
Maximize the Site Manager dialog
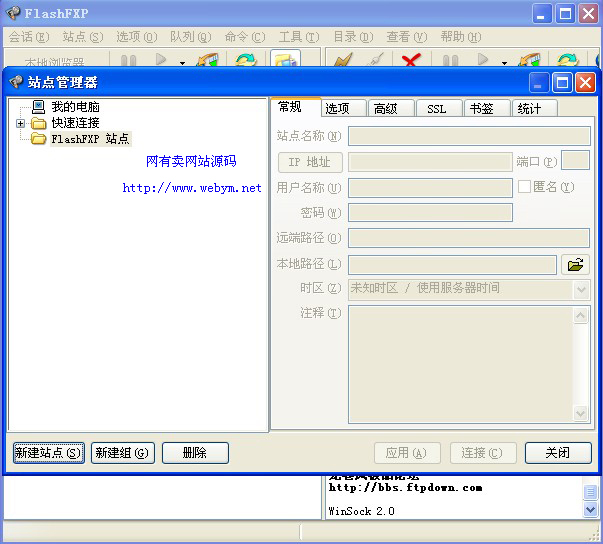[562, 82]
